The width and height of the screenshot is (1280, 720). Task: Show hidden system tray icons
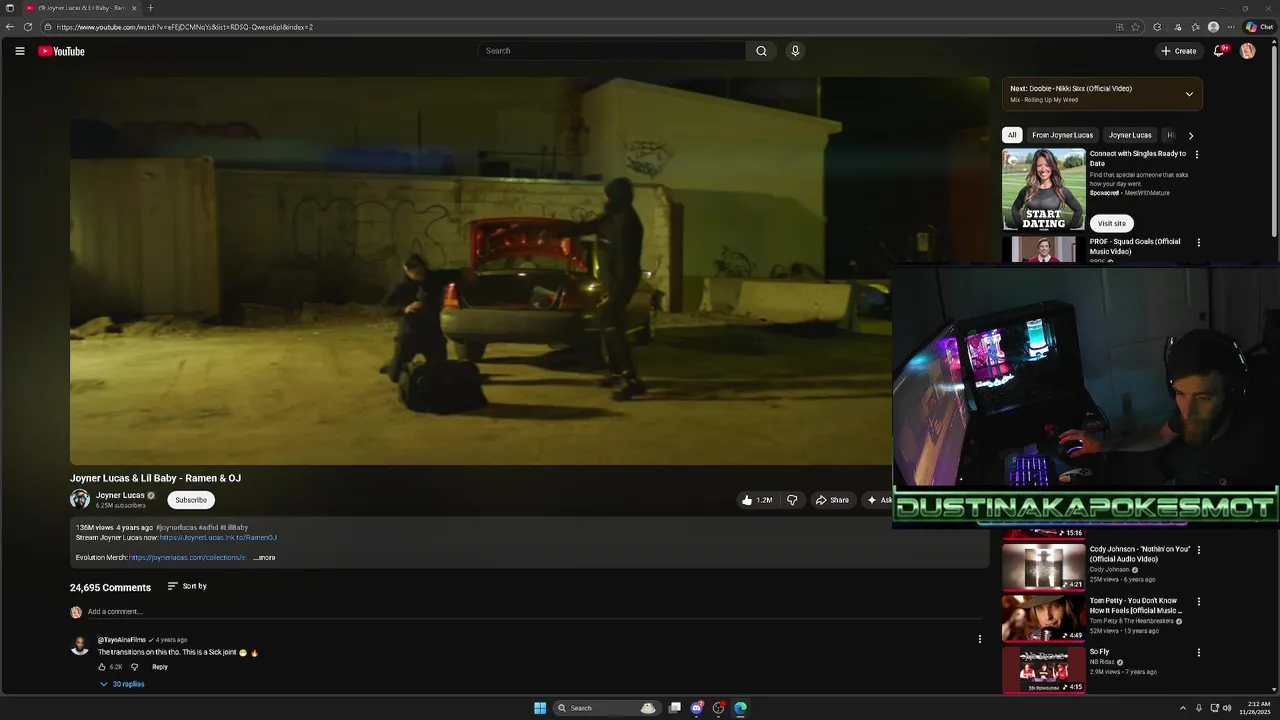click(1183, 708)
